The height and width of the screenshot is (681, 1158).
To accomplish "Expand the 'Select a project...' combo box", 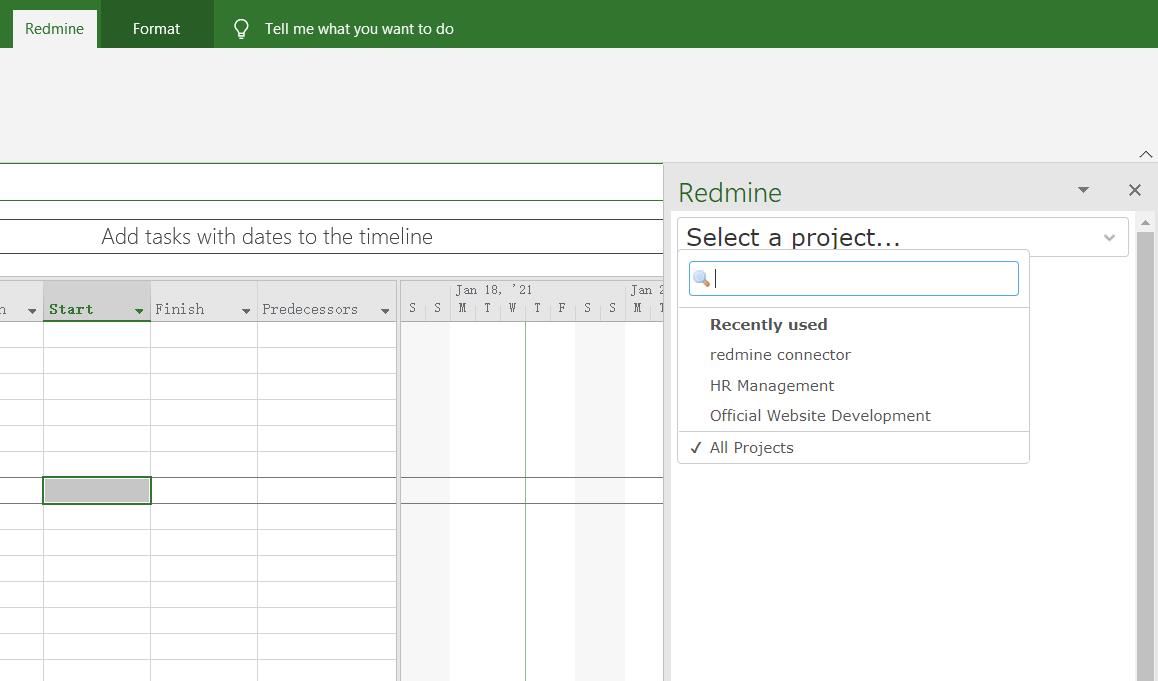I will (x=902, y=237).
